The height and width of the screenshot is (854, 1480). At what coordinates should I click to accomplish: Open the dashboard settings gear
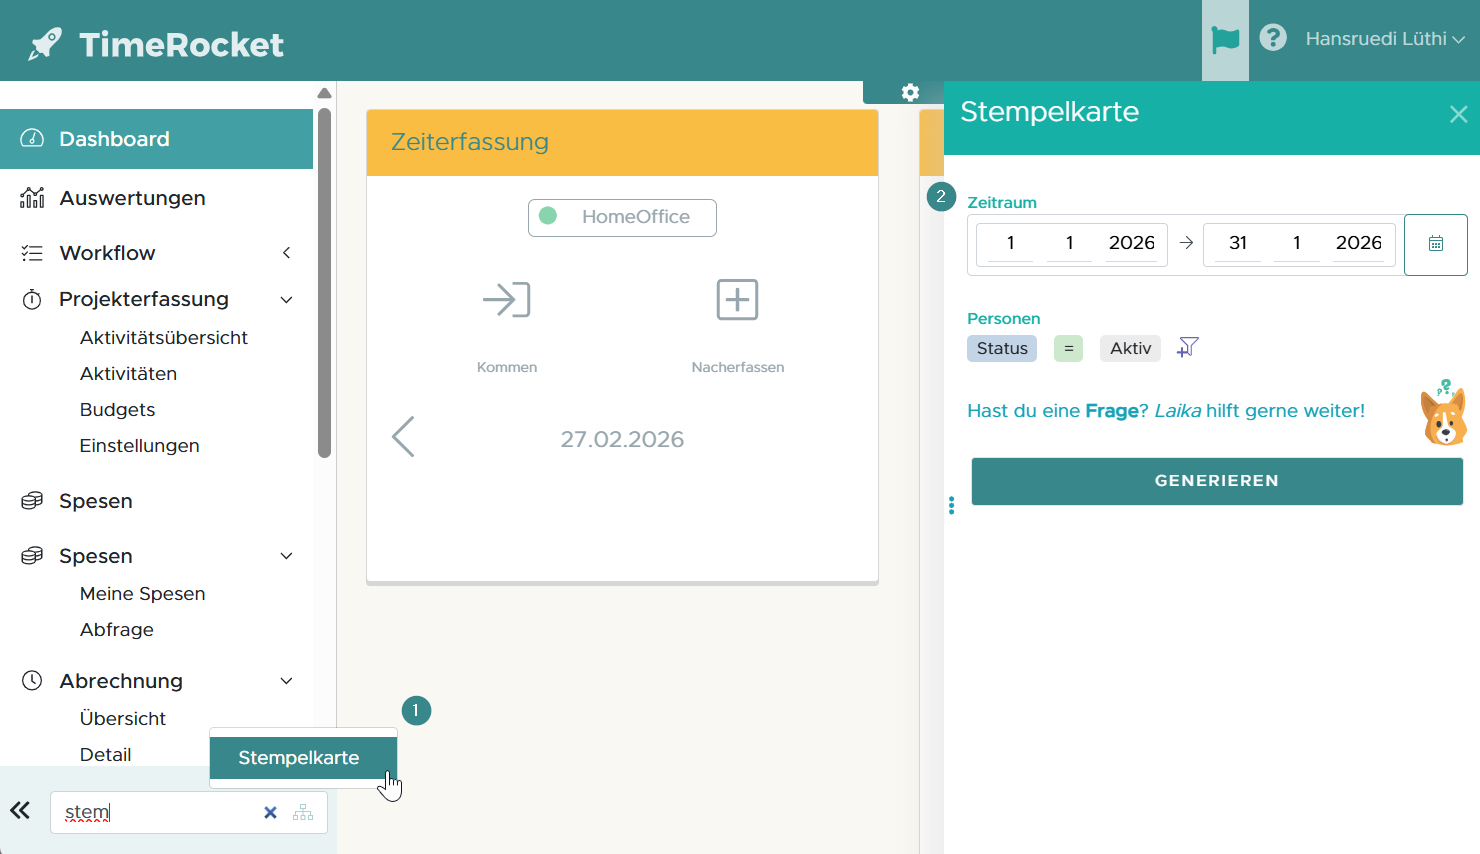910,93
